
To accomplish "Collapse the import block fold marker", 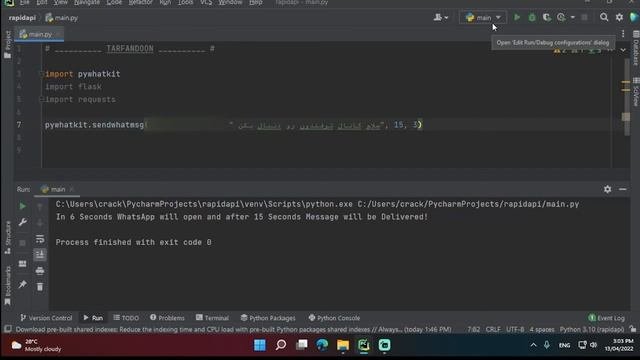I will (41, 74).
